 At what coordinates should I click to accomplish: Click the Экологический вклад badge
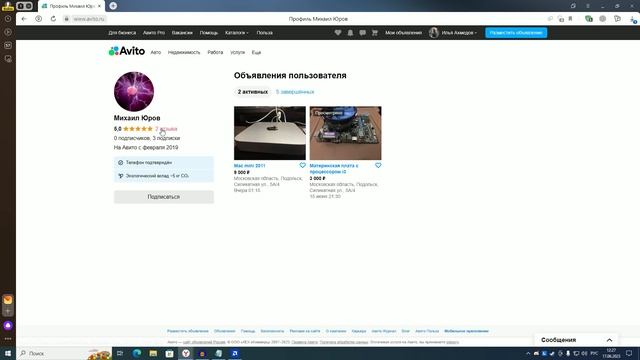(x=164, y=176)
